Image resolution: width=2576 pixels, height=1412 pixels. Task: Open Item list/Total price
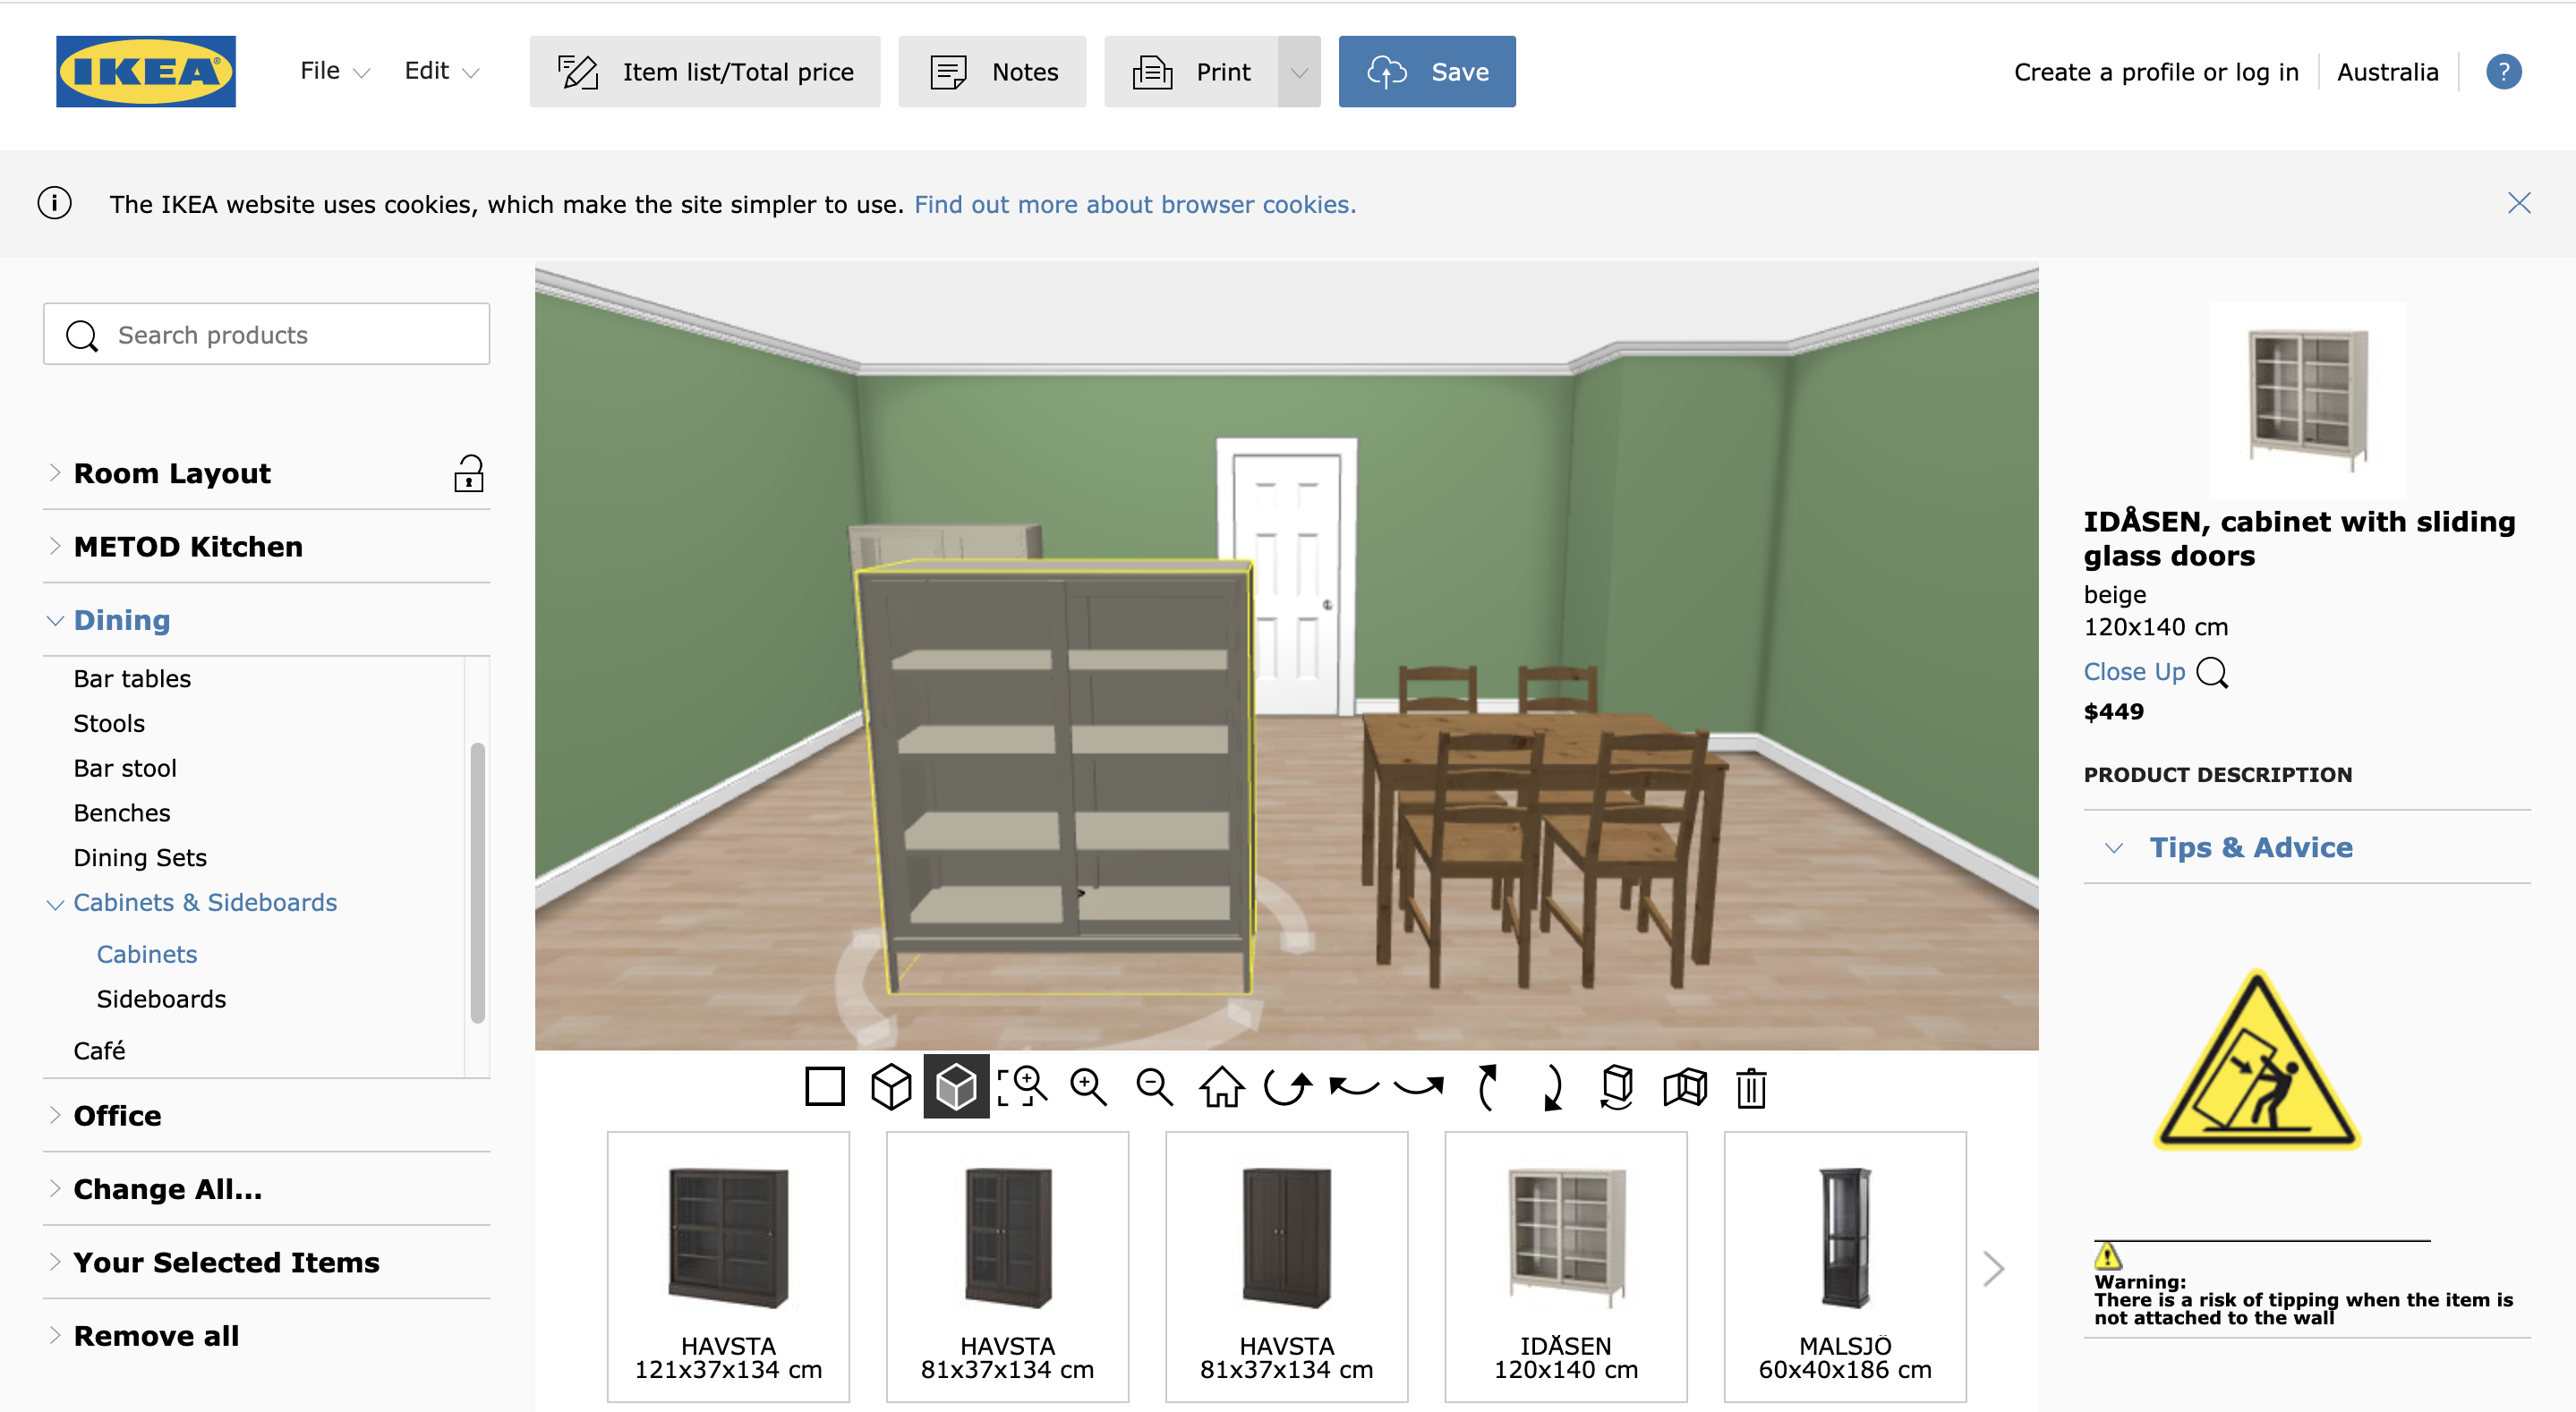705,72
